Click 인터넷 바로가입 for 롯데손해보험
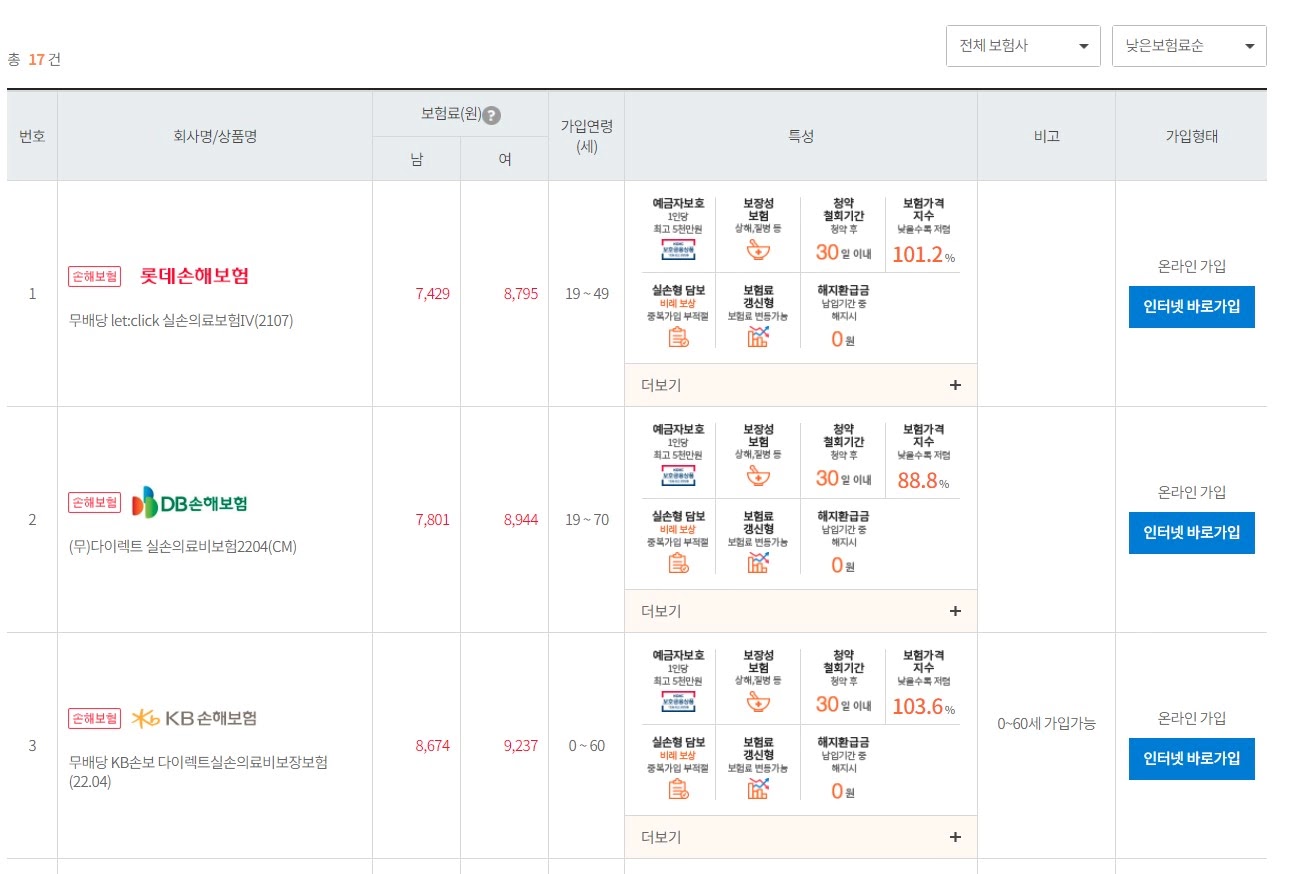 click(1191, 307)
